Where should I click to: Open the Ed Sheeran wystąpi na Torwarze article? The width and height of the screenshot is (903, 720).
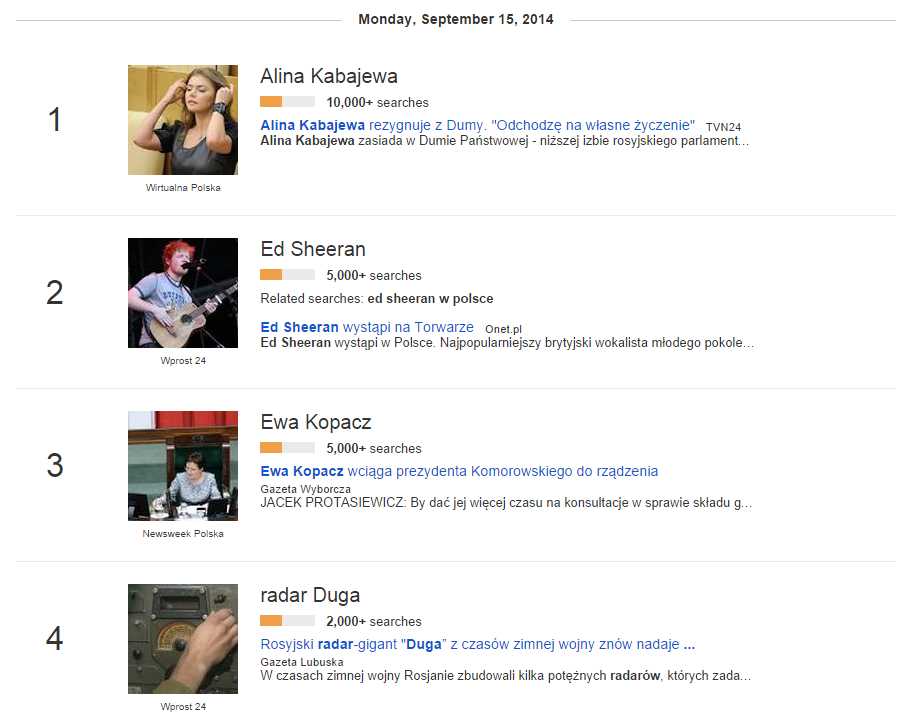click(x=367, y=328)
